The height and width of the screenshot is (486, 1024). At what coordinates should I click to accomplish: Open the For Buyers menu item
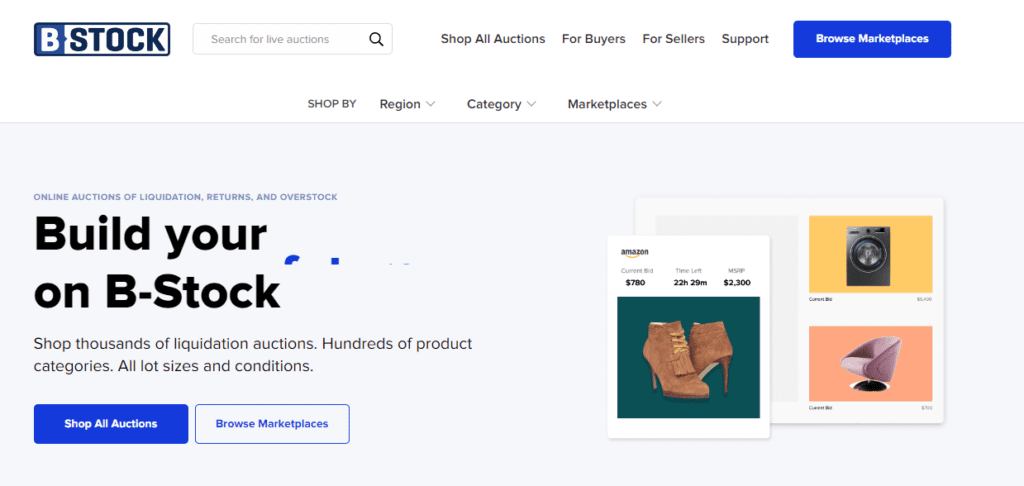click(x=594, y=39)
